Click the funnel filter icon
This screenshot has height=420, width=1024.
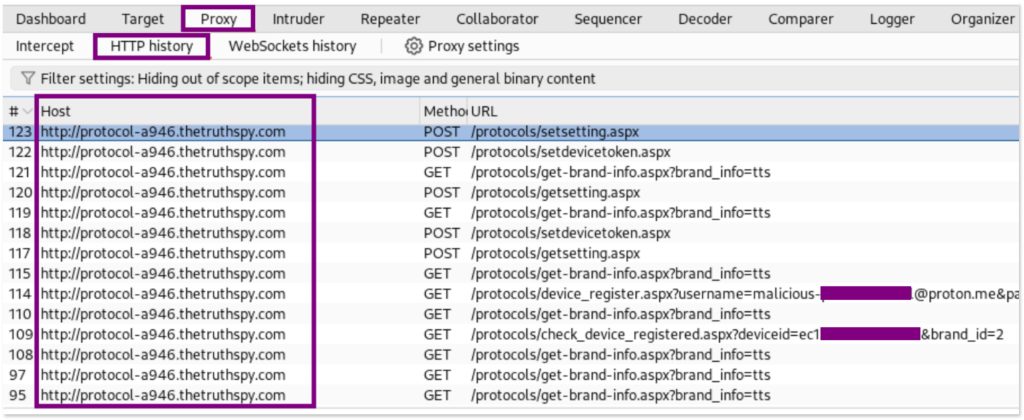point(27,78)
